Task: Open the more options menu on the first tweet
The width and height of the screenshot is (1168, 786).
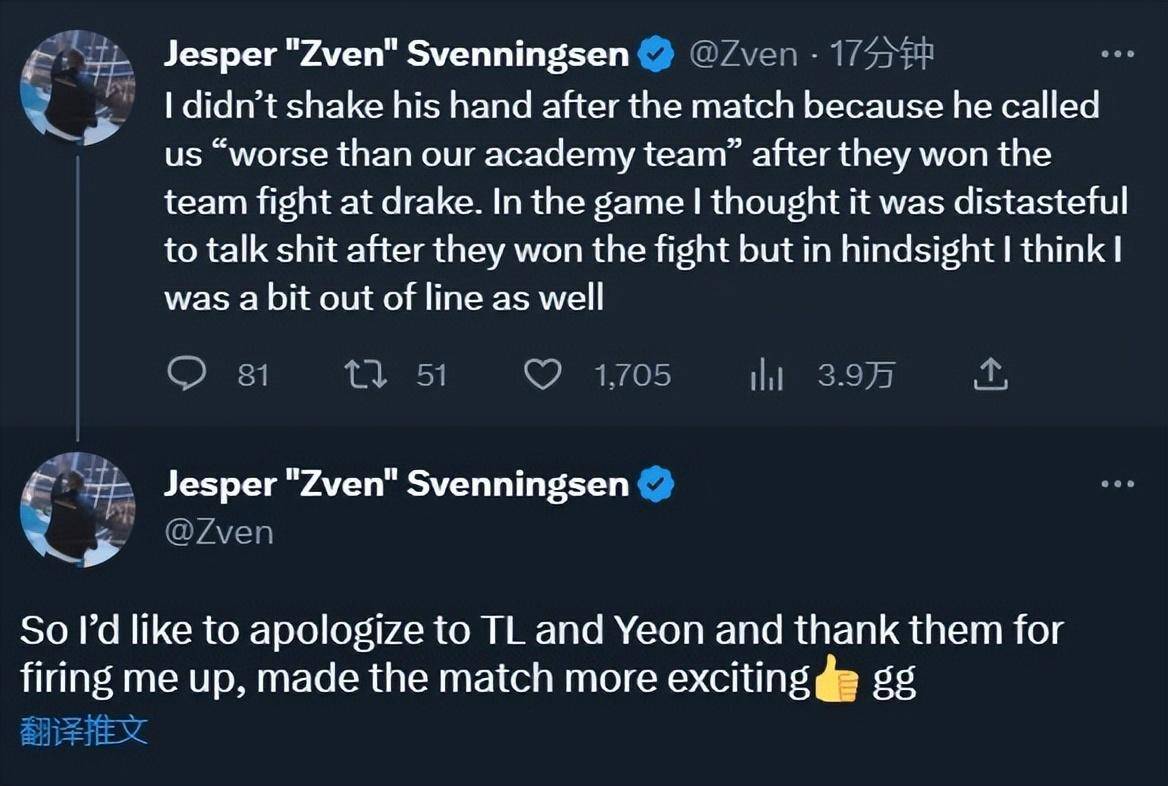Action: tap(1117, 54)
